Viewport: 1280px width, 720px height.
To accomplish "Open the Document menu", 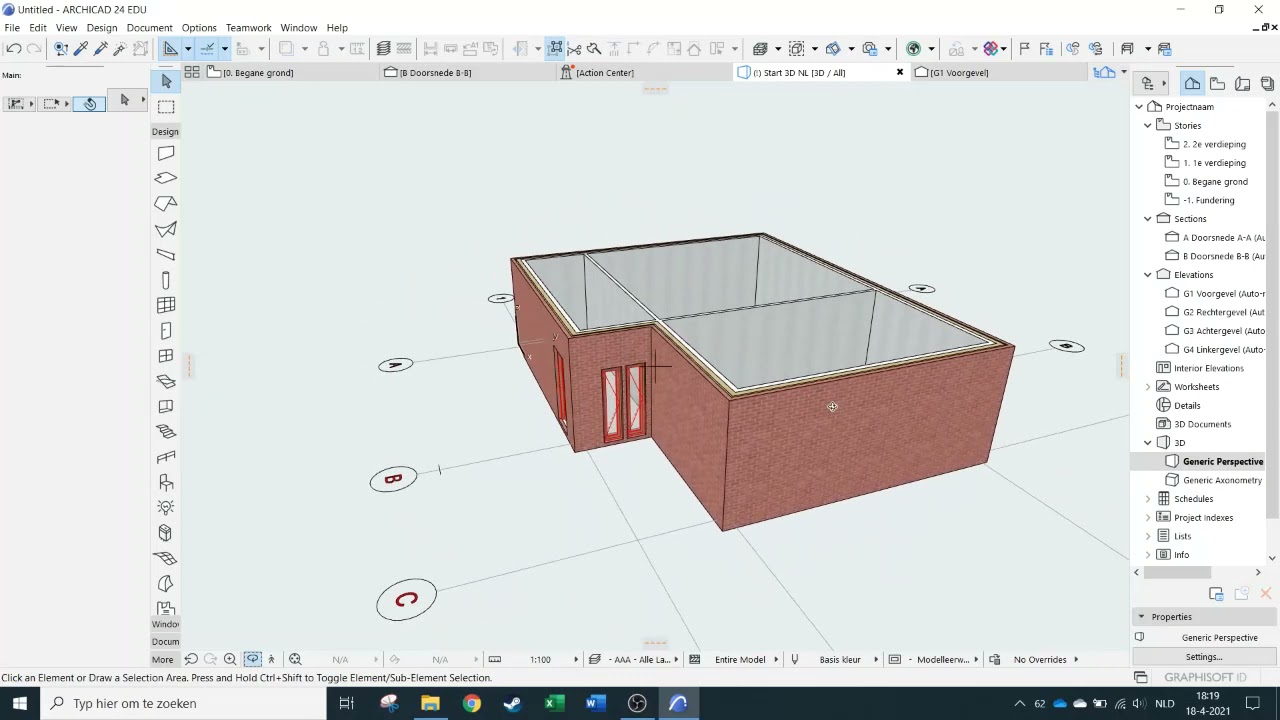I will (x=149, y=28).
